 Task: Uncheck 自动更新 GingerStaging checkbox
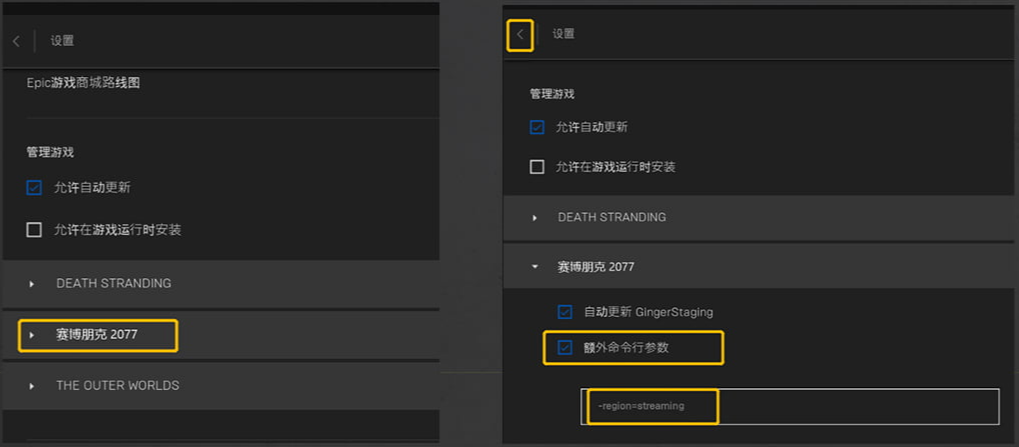tap(565, 312)
